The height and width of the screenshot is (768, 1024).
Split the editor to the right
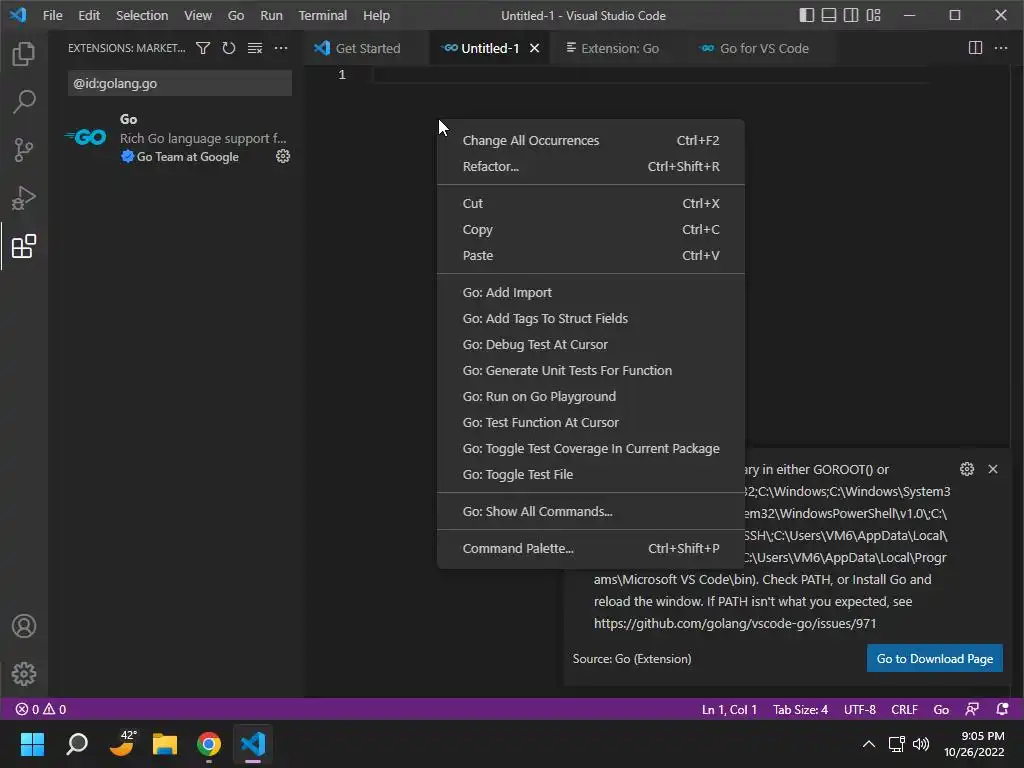click(x=975, y=48)
